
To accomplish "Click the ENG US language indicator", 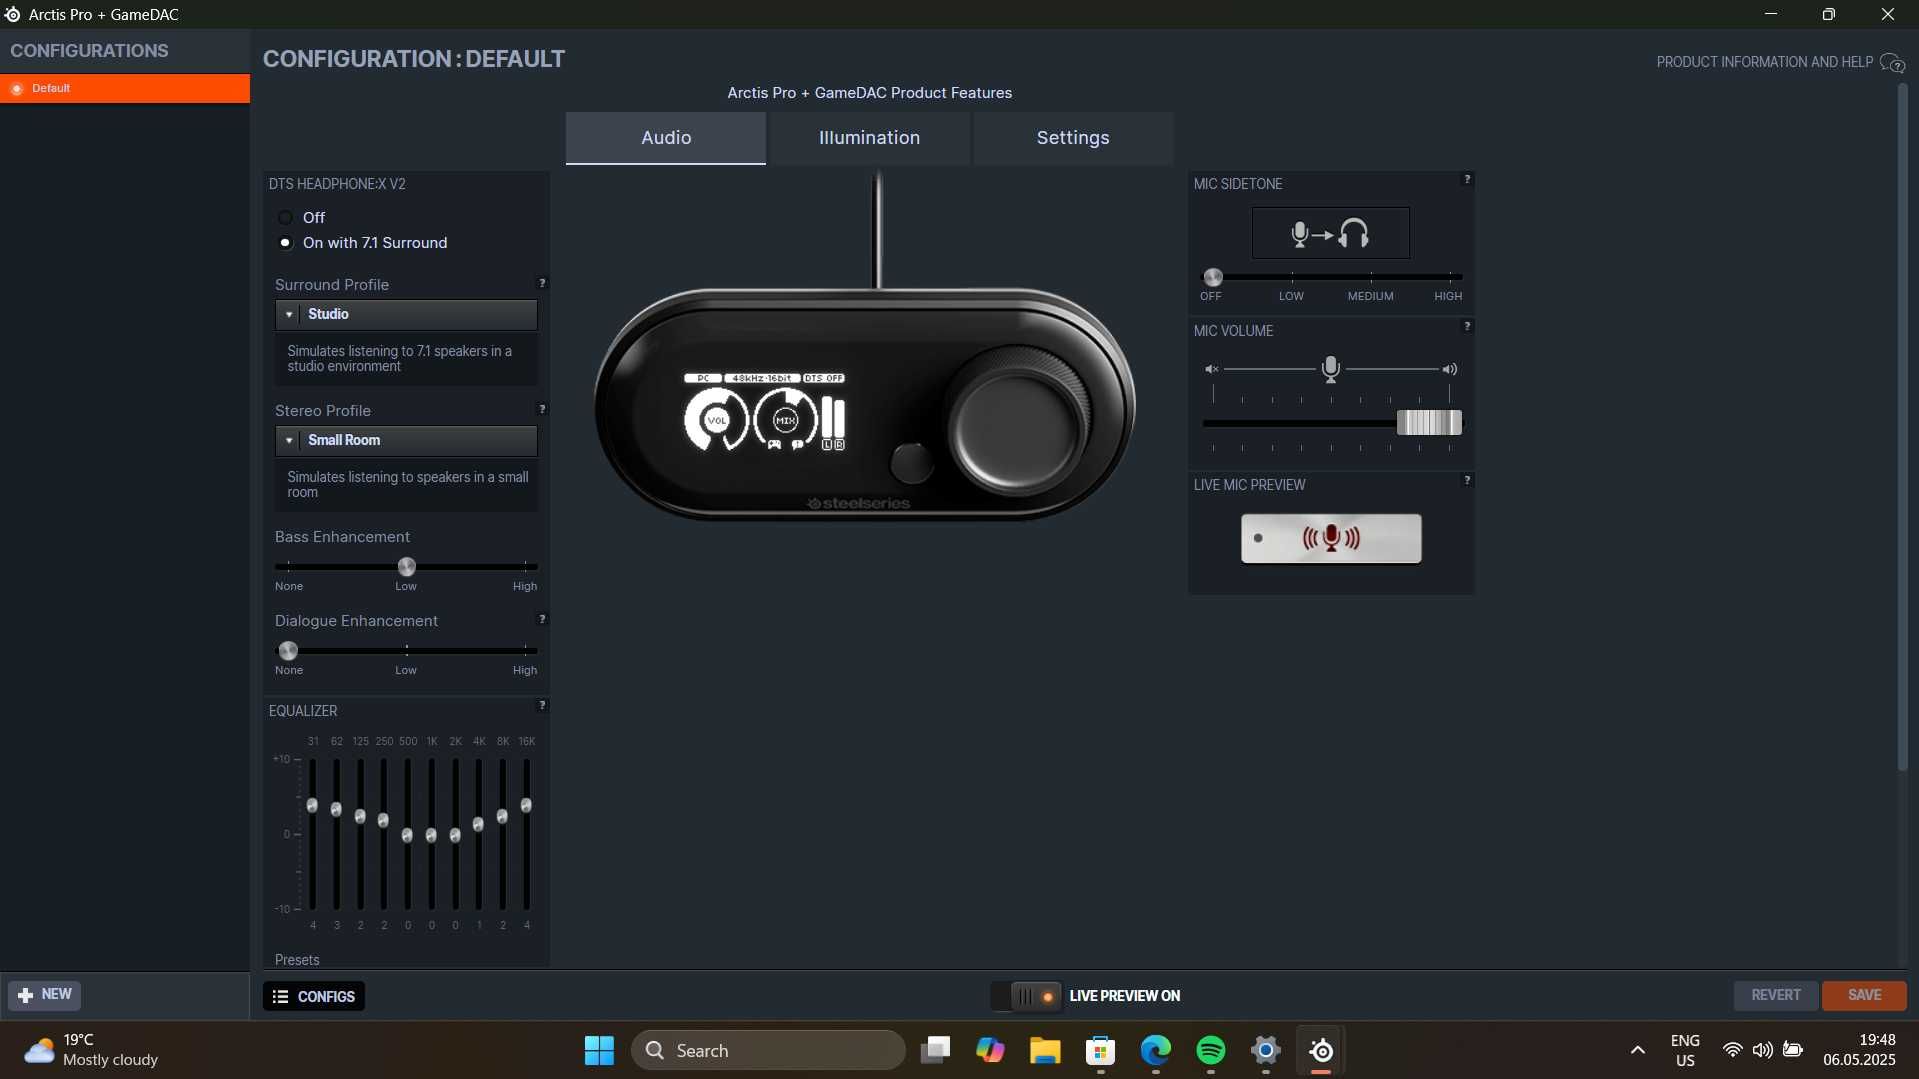I will pyautogui.click(x=1685, y=1050).
